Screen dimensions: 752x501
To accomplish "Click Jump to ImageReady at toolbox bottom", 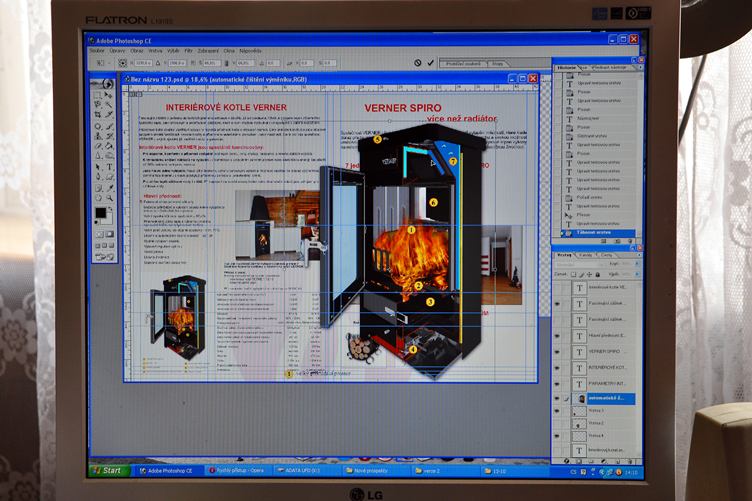I will click(x=105, y=257).
